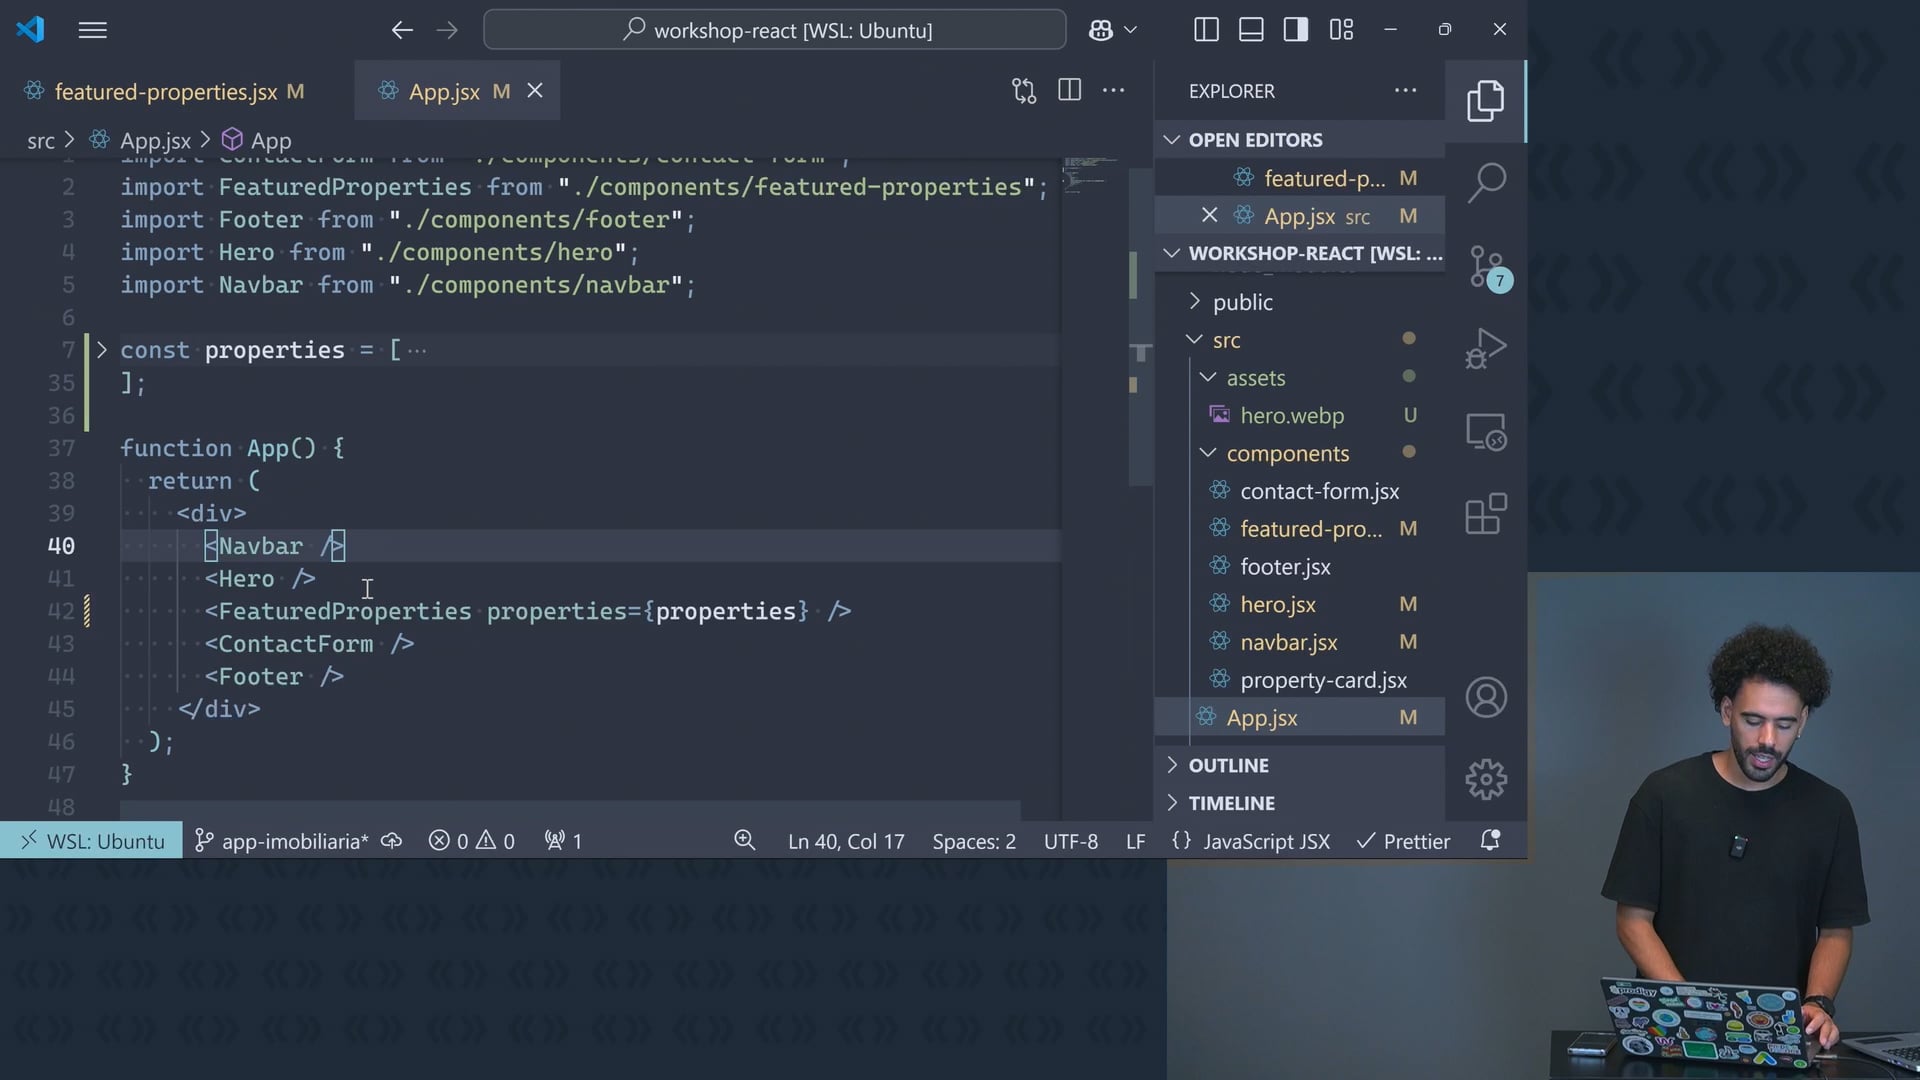Expand the folded properties array on line 7

coord(101,350)
